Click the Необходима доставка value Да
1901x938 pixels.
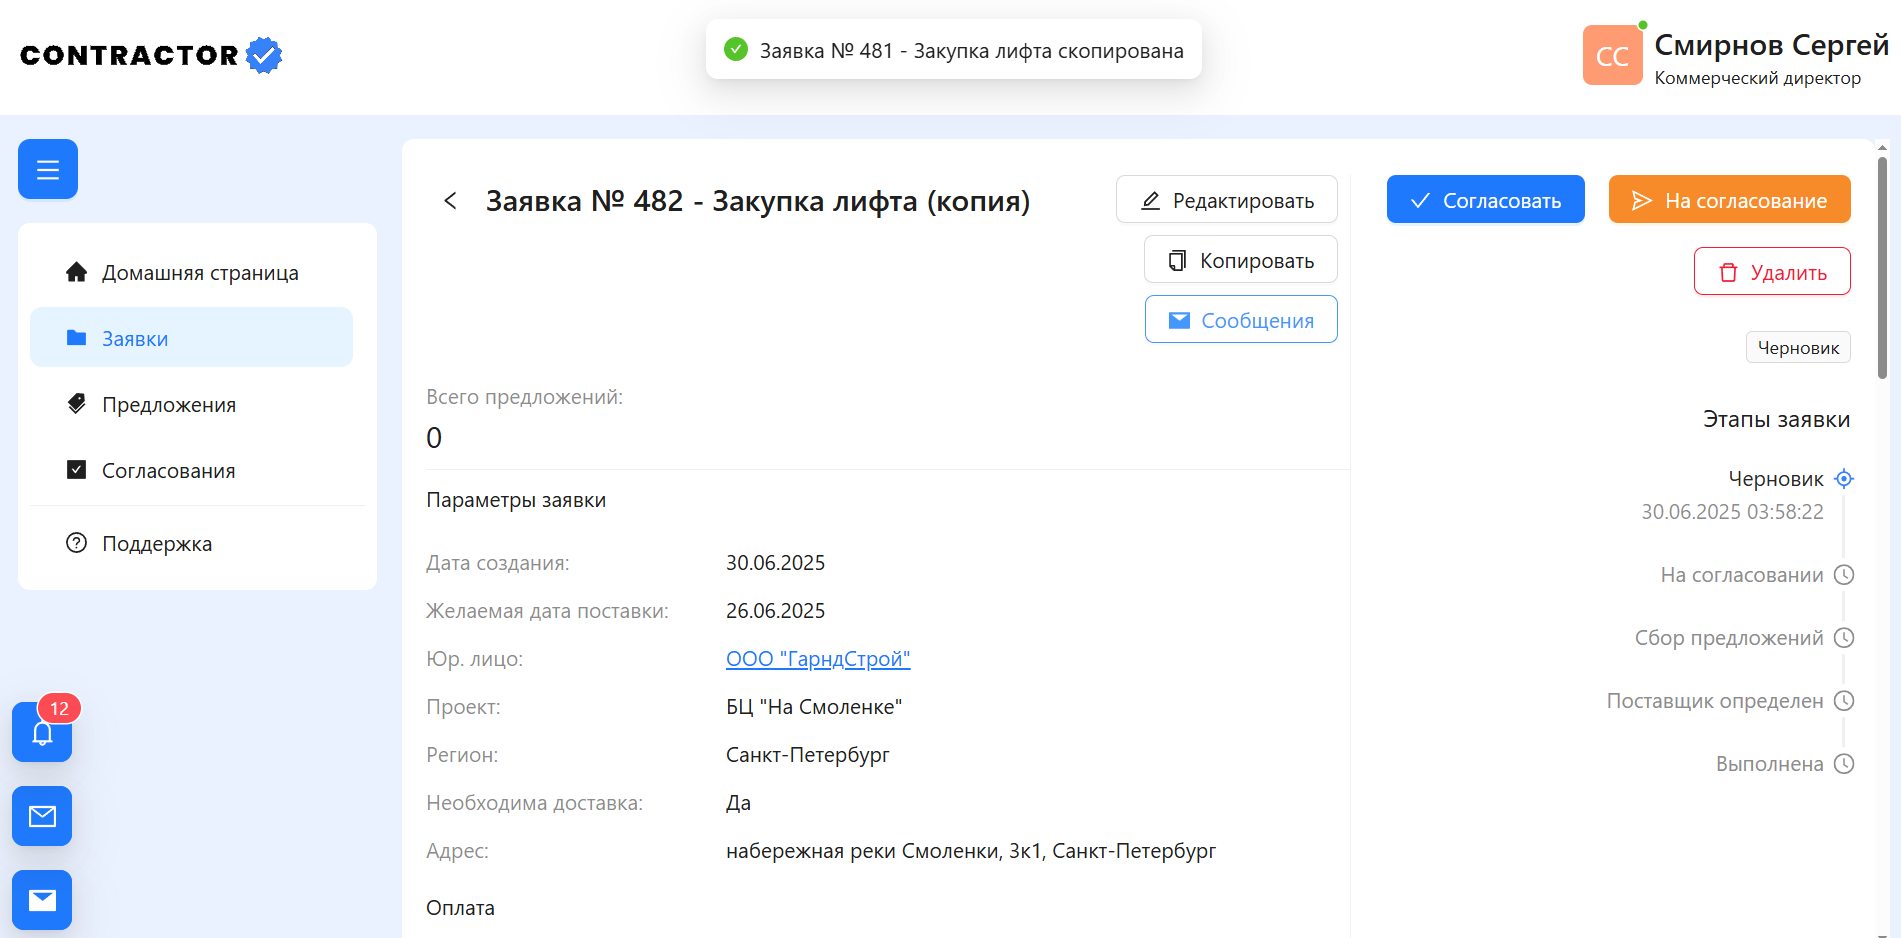[x=738, y=803]
